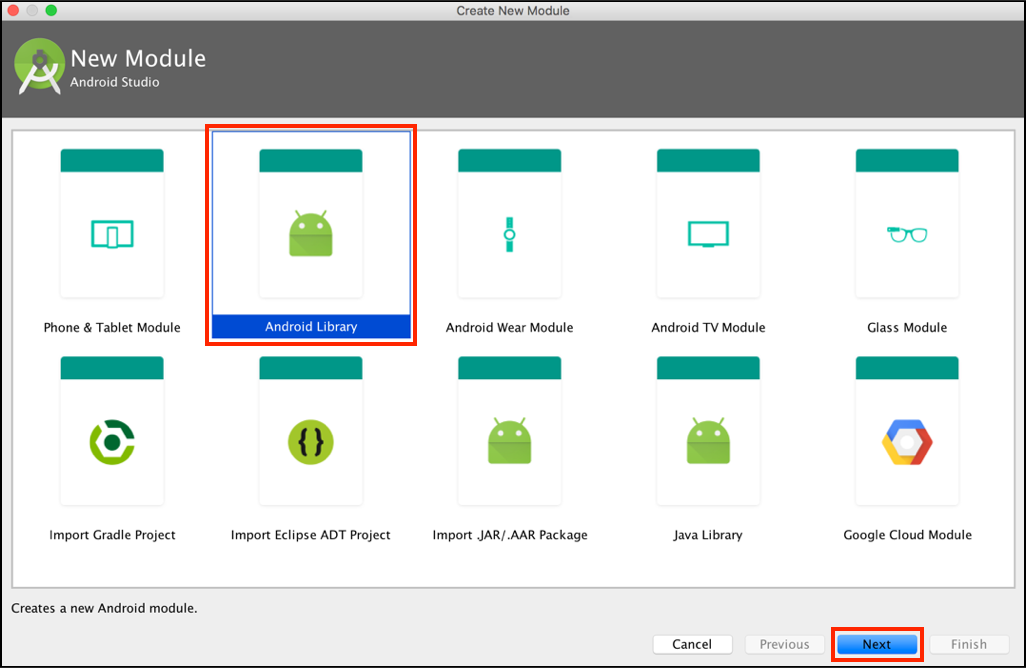Select the Import Gradle Project icon
This screenshot has width=1026, height=668.
click(x=112, y=441)
